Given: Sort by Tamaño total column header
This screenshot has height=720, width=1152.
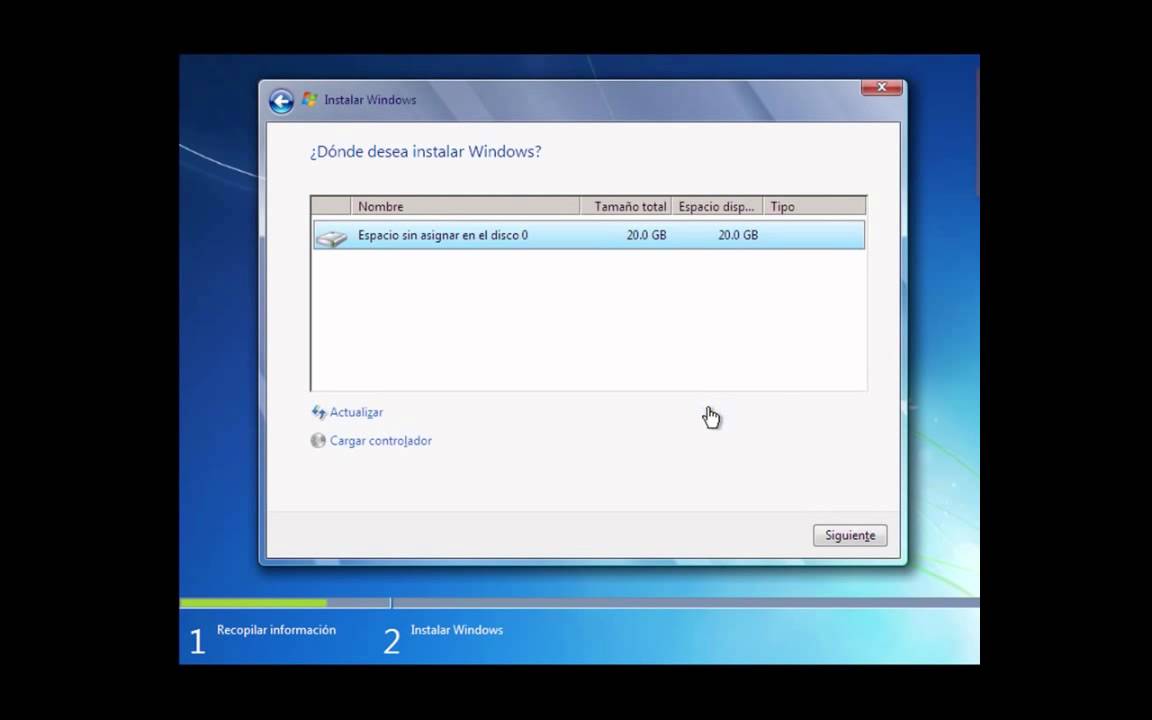Looking at the screenshot, I should point(626,206).
